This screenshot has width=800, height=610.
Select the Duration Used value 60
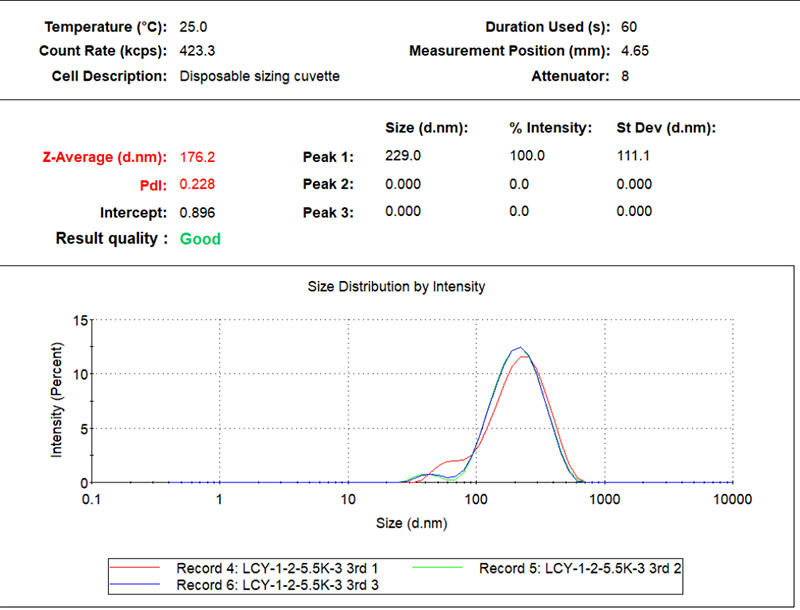[629, 26]
